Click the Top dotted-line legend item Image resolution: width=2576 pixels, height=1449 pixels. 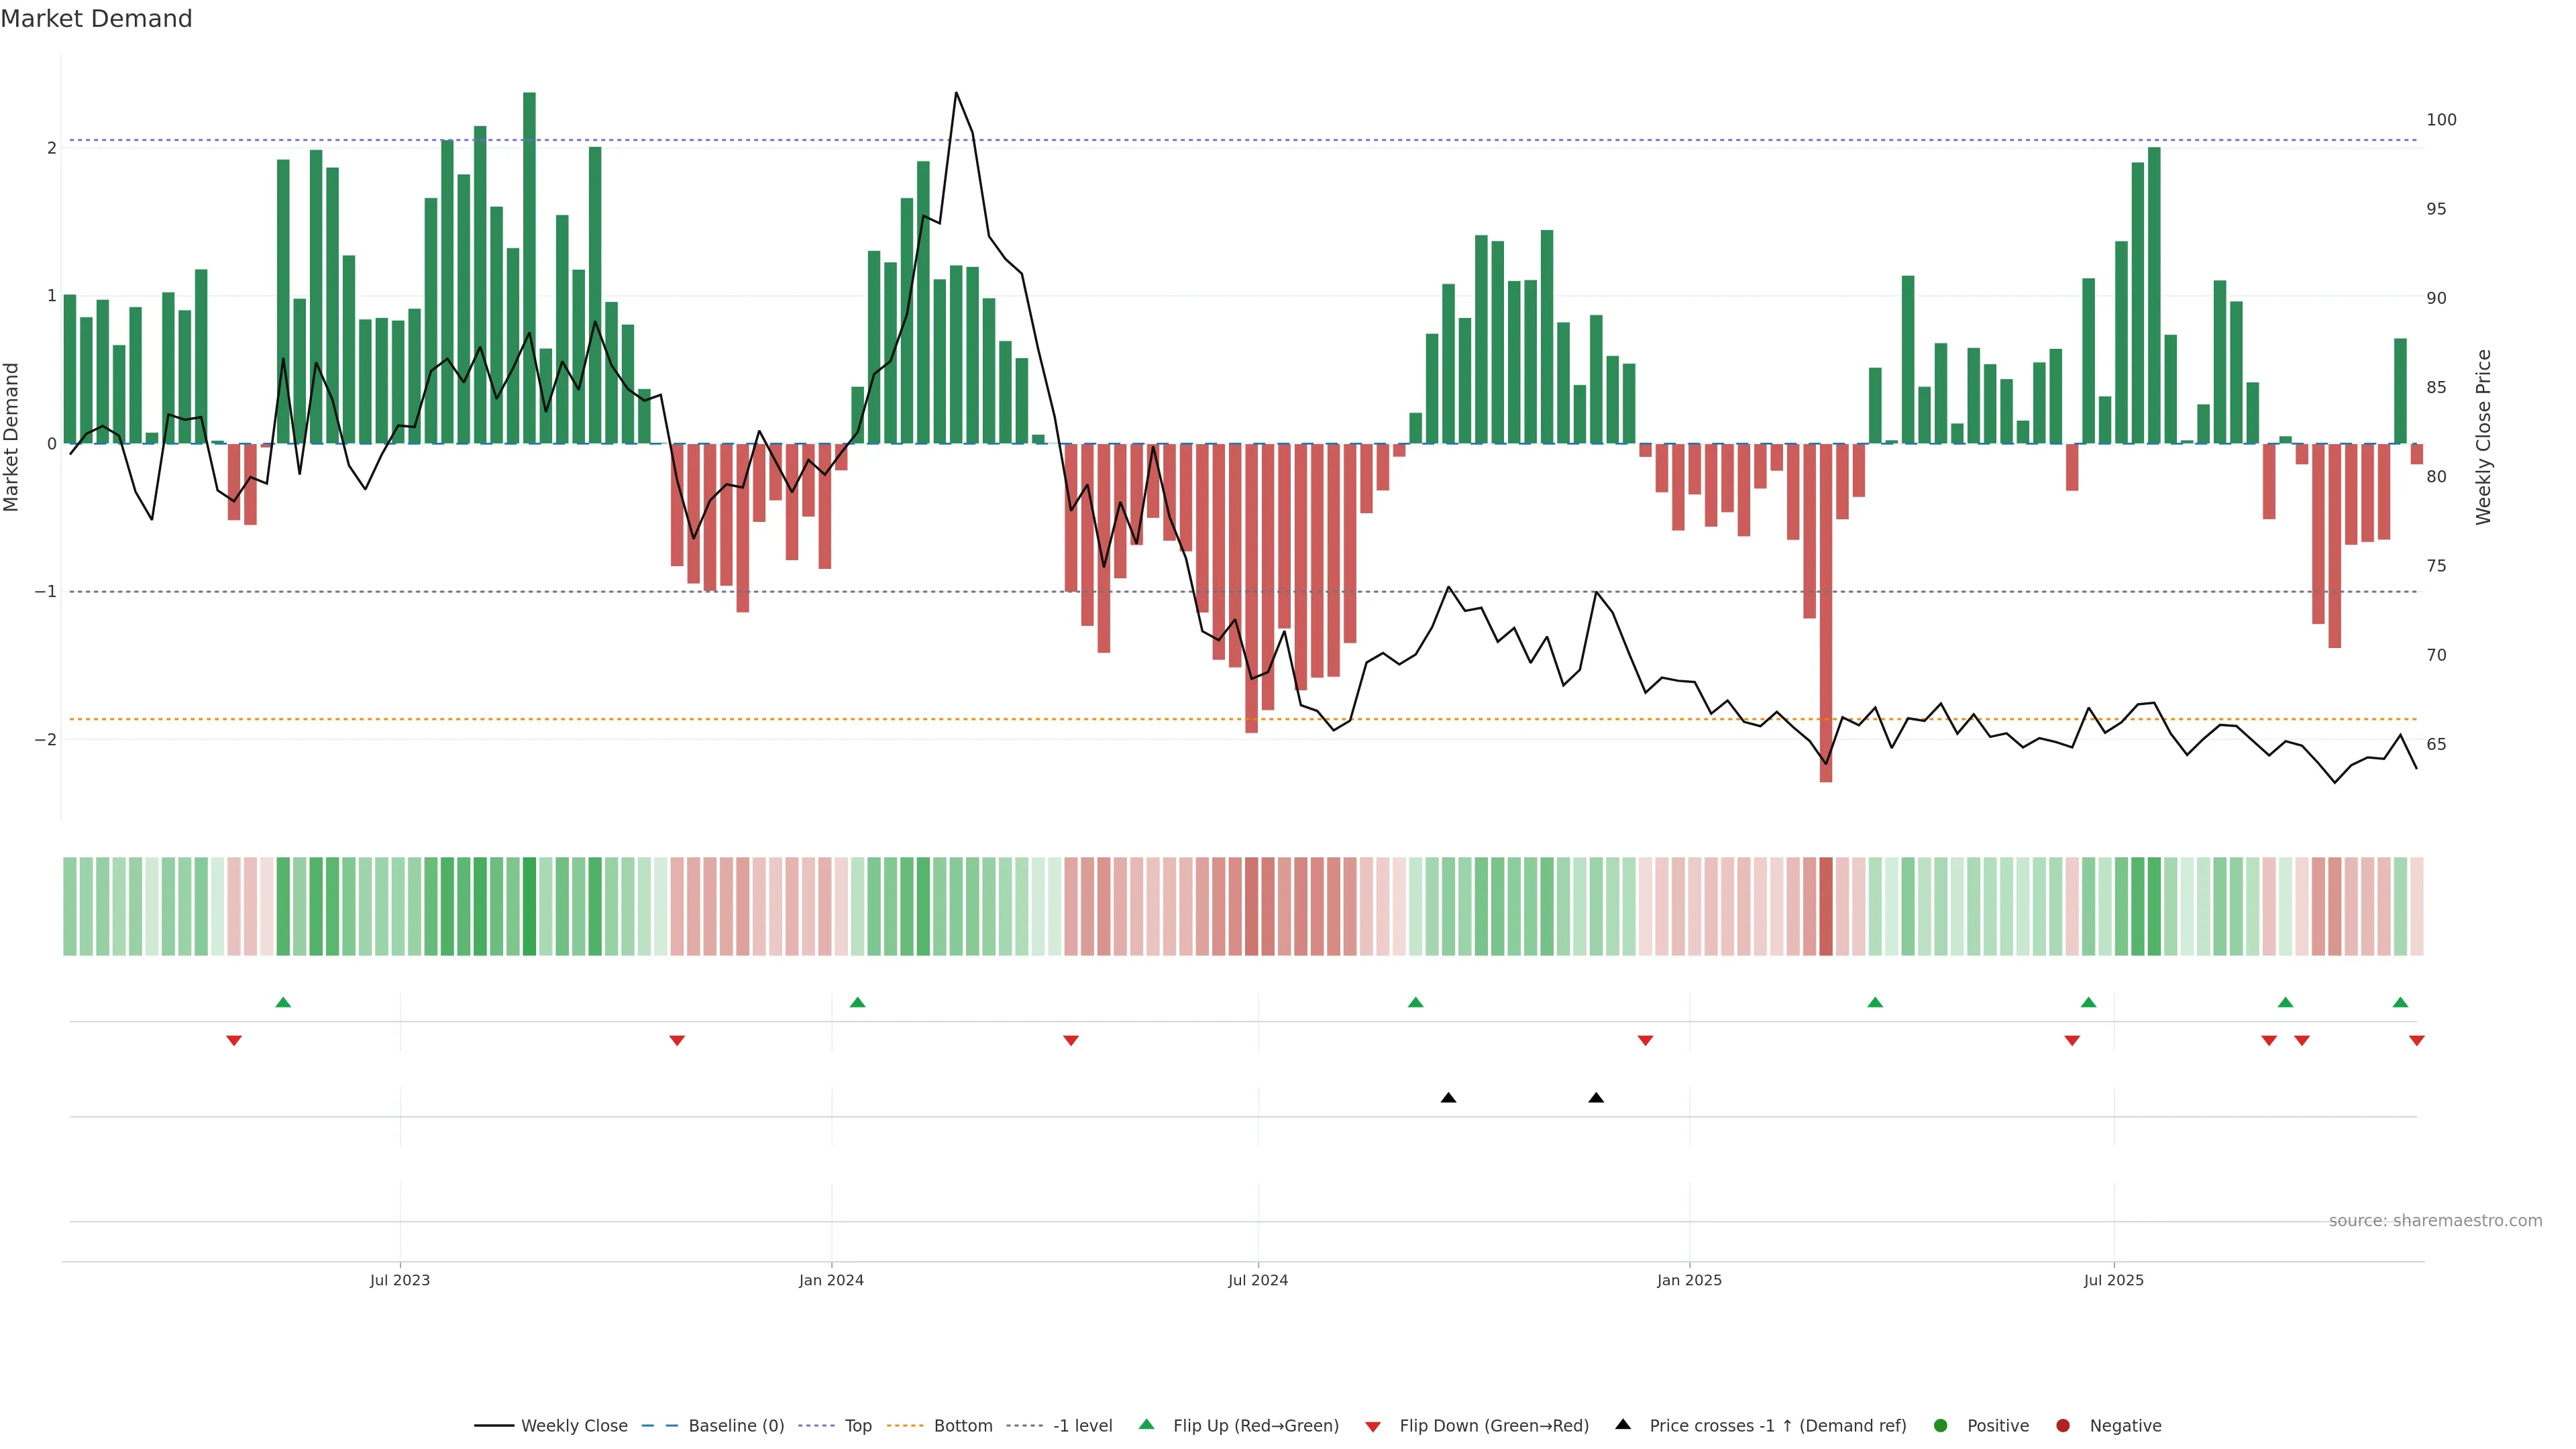(x=857, y=1426)
